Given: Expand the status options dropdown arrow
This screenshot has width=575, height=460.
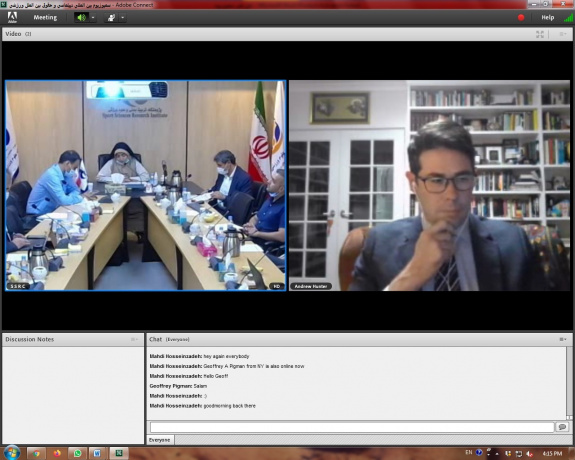Looking at the screenshot, I should (122, 17).
